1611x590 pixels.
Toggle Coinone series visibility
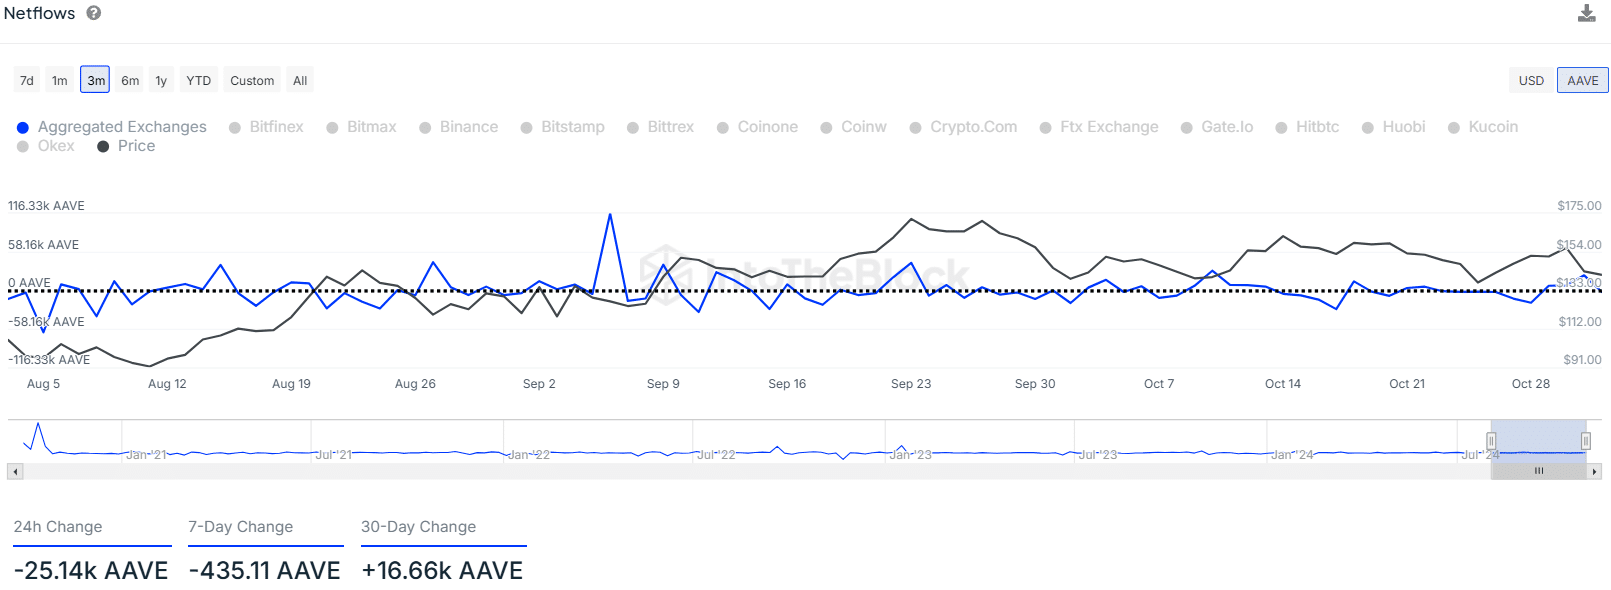click(x=757, y=127)
